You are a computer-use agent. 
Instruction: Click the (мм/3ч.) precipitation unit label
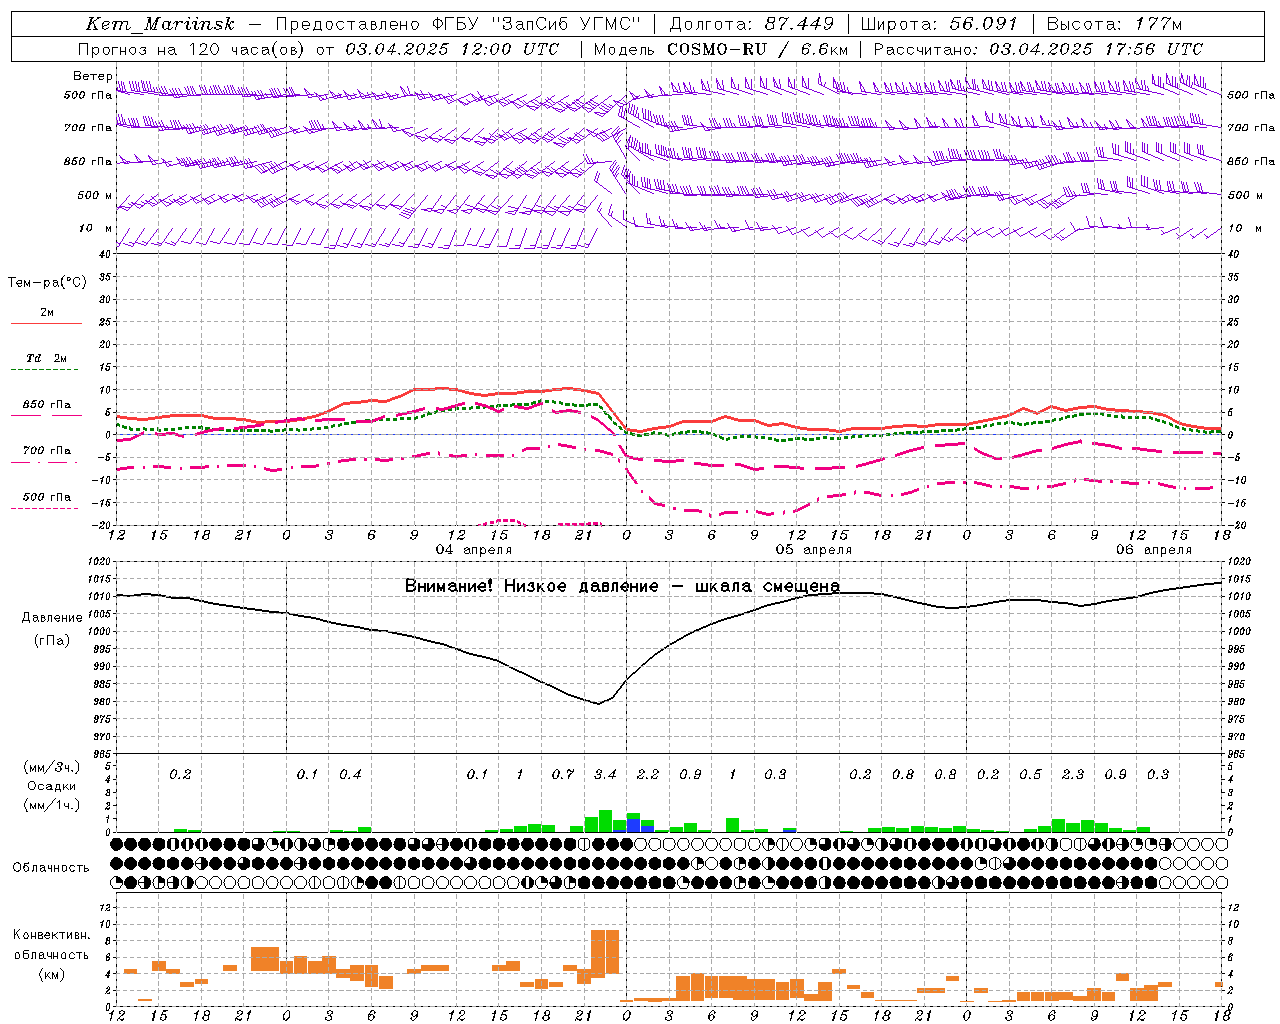coord(52,767)
